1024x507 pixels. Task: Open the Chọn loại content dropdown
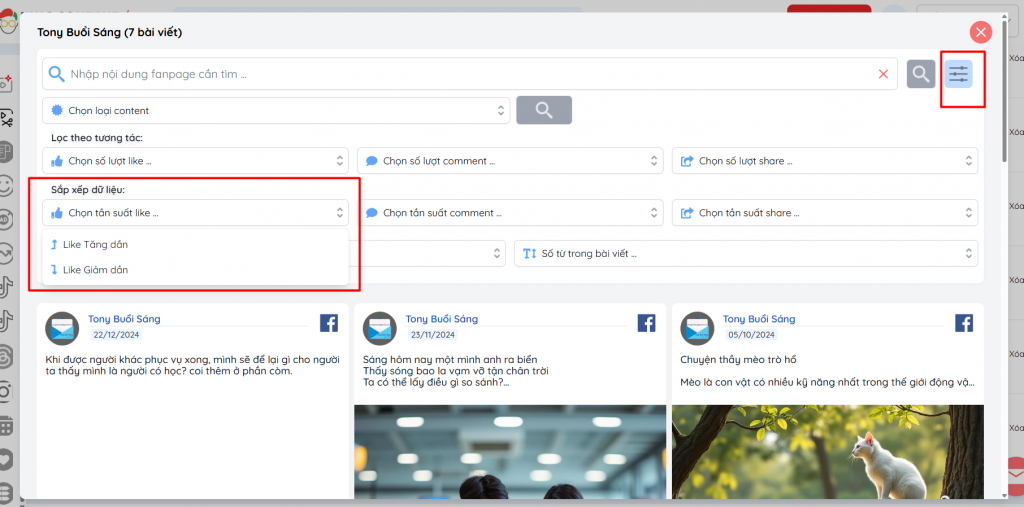(276, 110)
